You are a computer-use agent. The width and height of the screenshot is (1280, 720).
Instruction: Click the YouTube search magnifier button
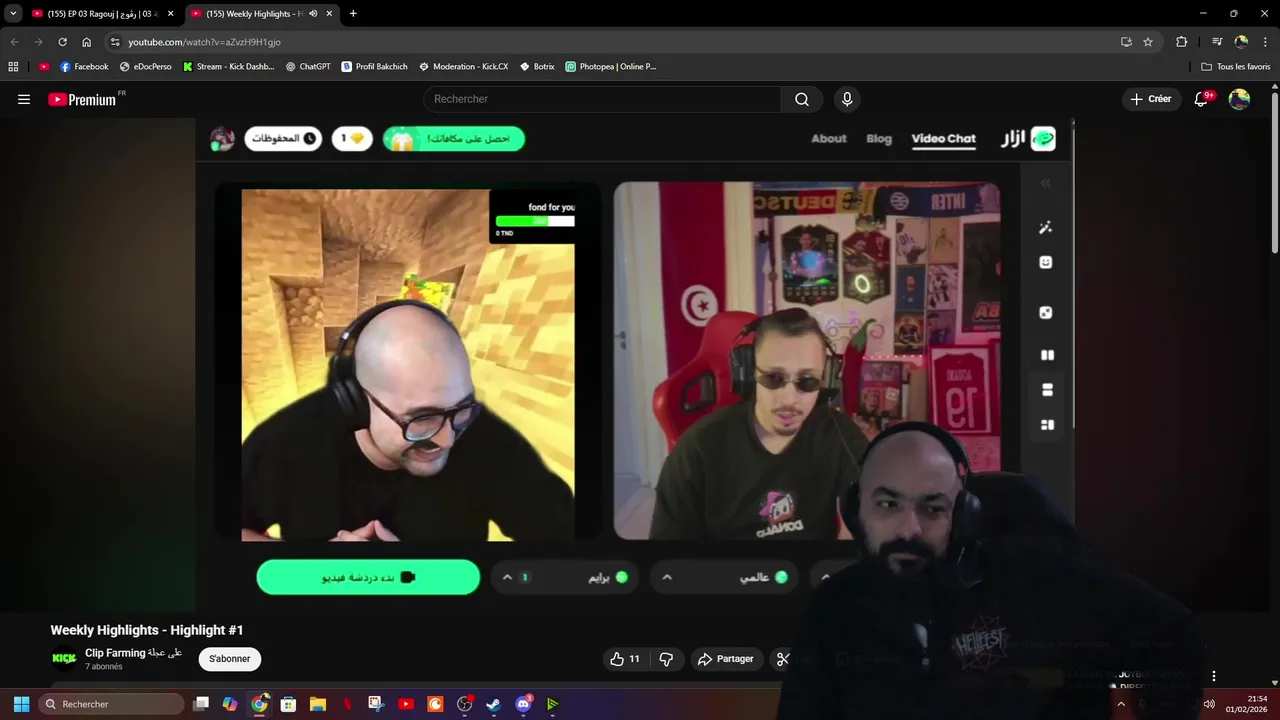coord(802,99)
